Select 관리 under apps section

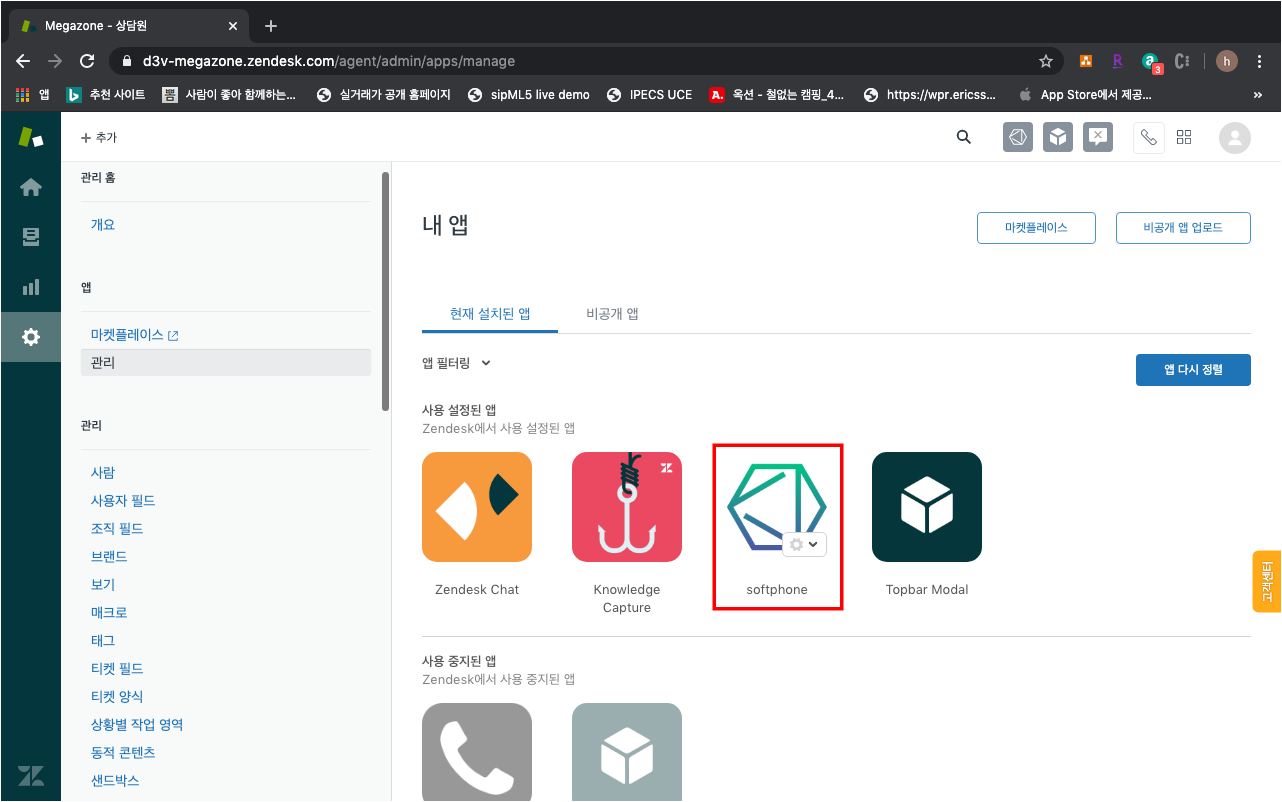(x=226, y=362)
